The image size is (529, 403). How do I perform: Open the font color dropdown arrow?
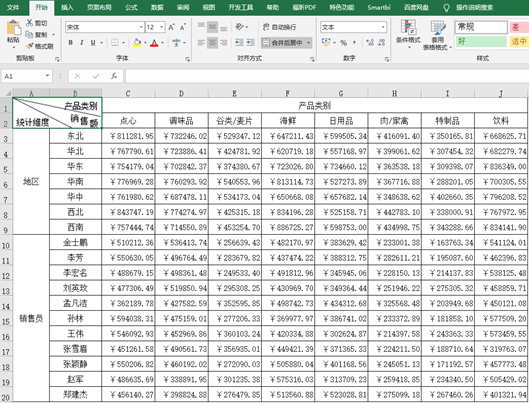(163, 43)
